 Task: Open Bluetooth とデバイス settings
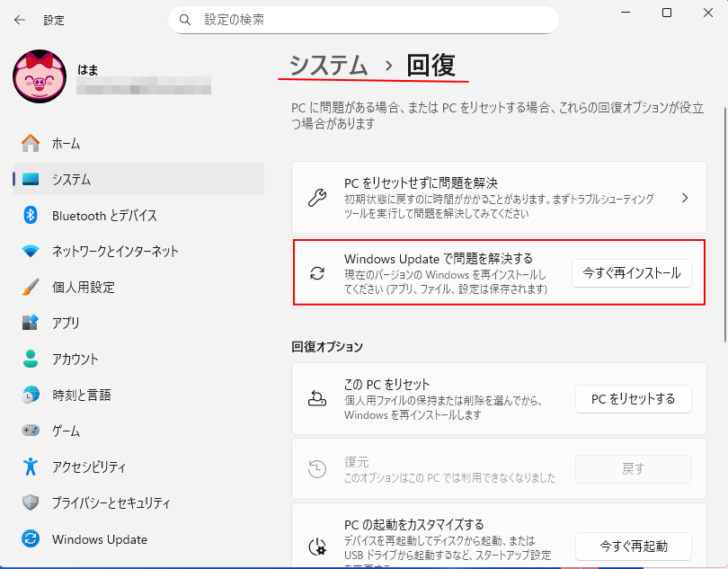138,215
